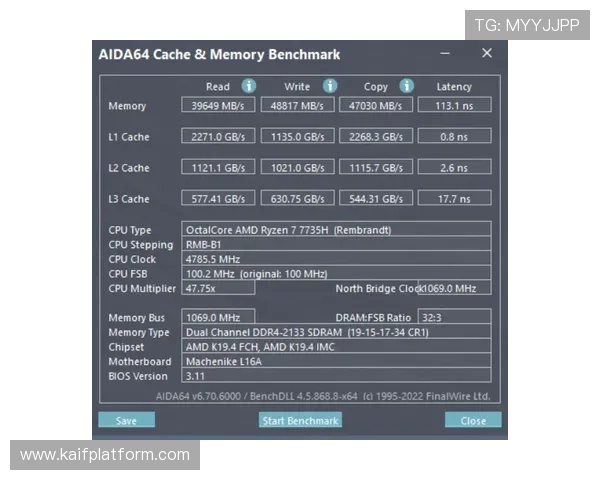Screen dimensions: 600x480
Task: Click the Memory Latency value 113.1 ns
Action: click(454, 106)
